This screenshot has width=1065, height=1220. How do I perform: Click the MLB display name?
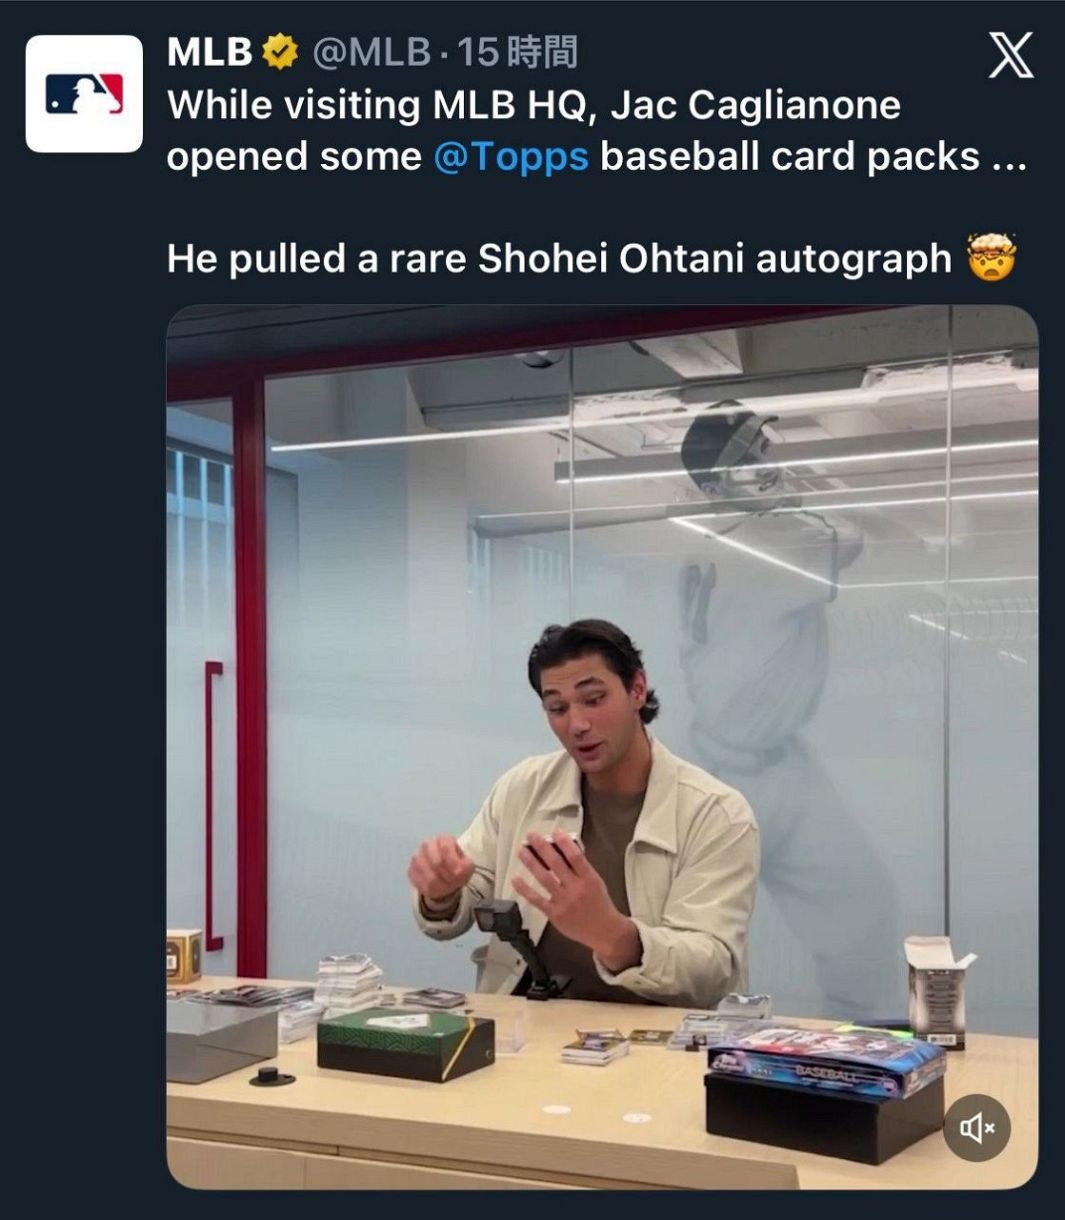tap(210, 52)
